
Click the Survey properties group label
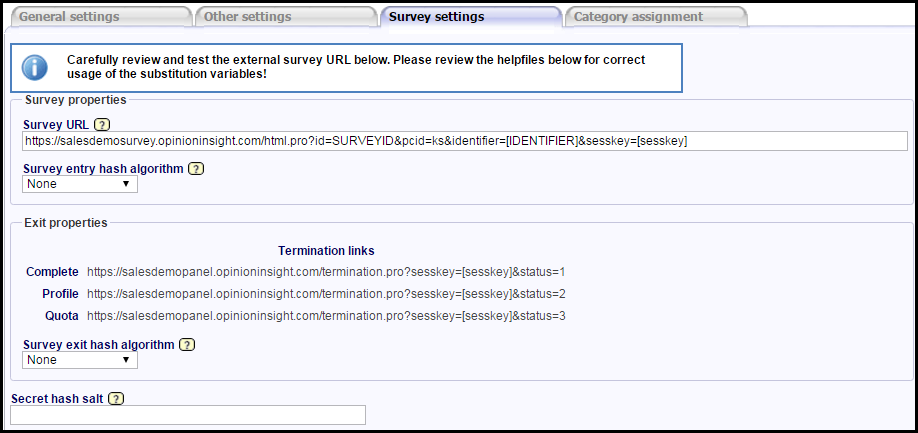76,100
